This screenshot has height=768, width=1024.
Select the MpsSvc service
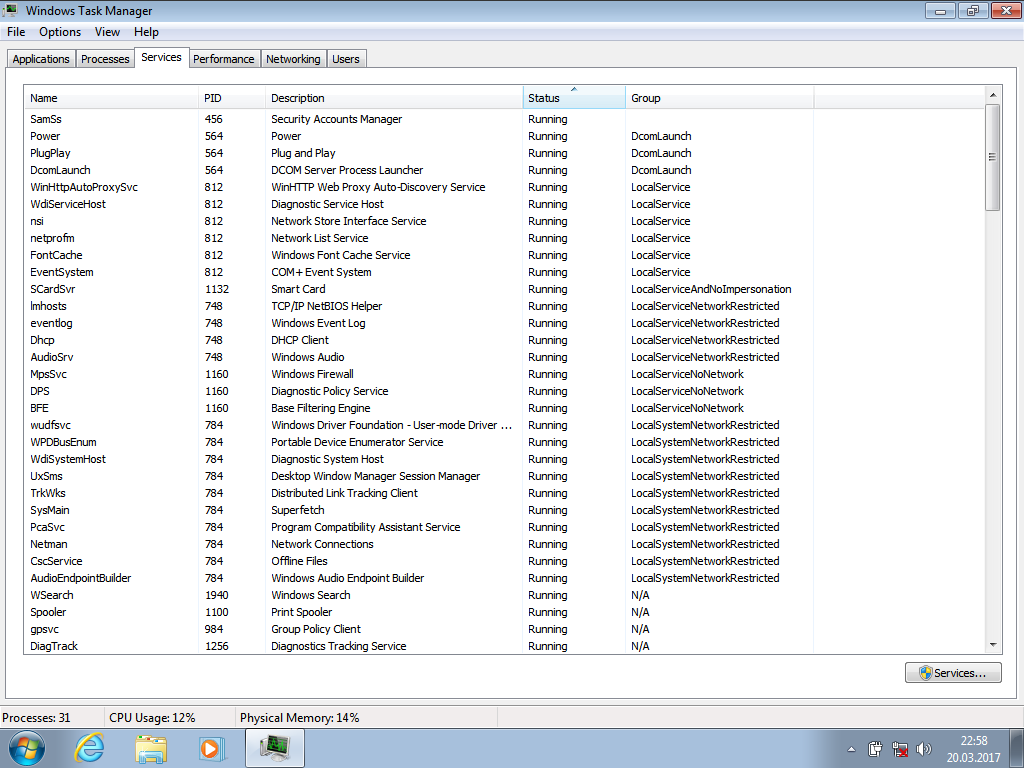(48, 374)
